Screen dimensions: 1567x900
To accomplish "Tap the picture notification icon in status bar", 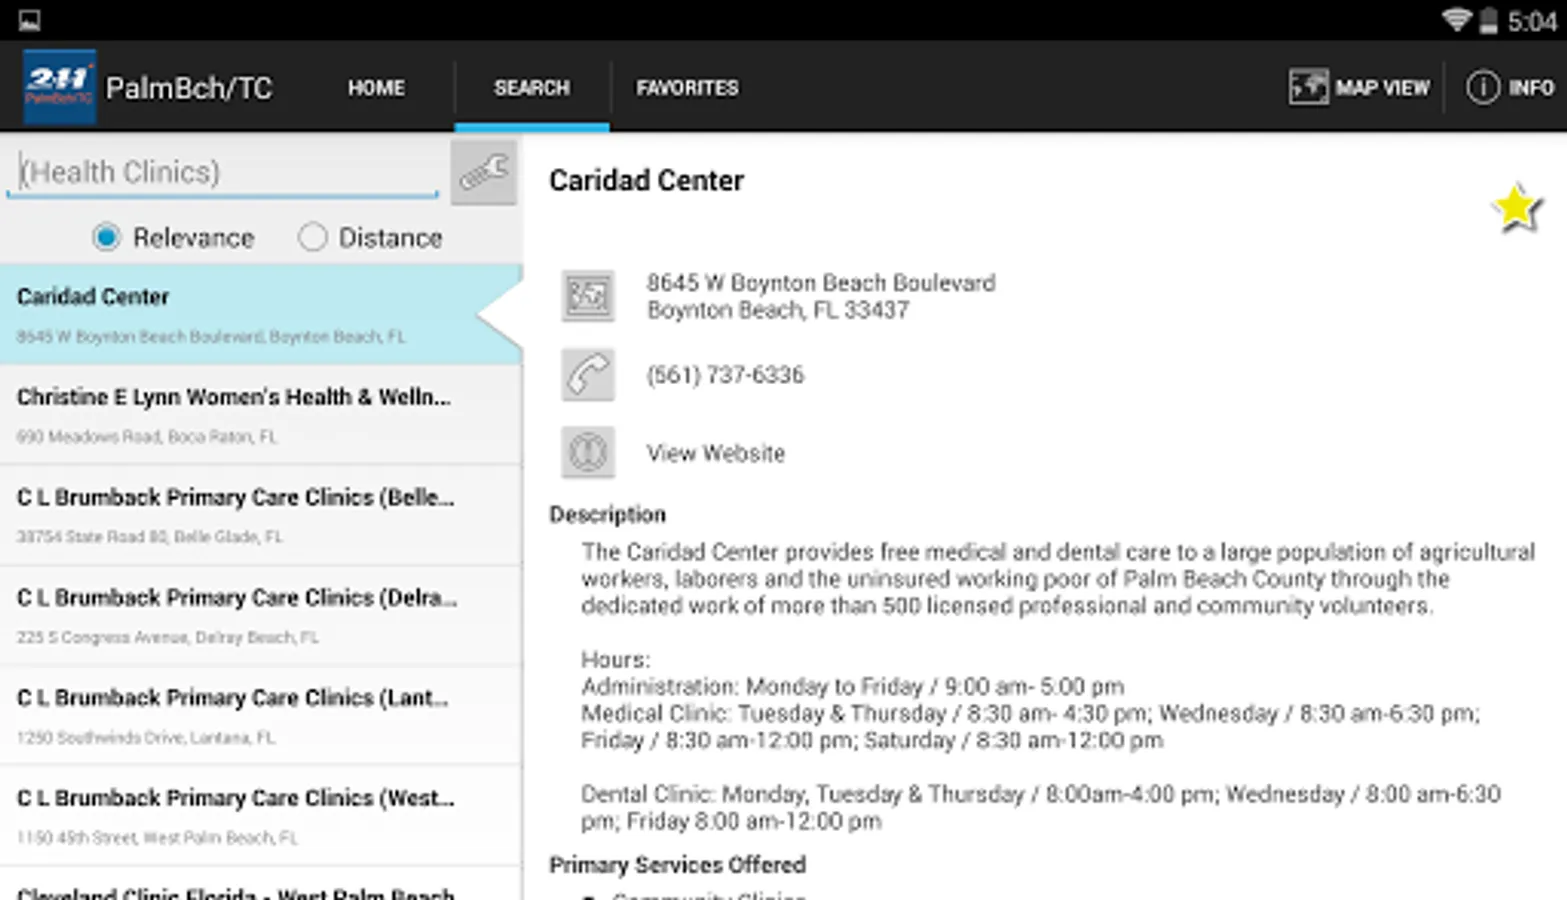I will click(x=29, y=20).
